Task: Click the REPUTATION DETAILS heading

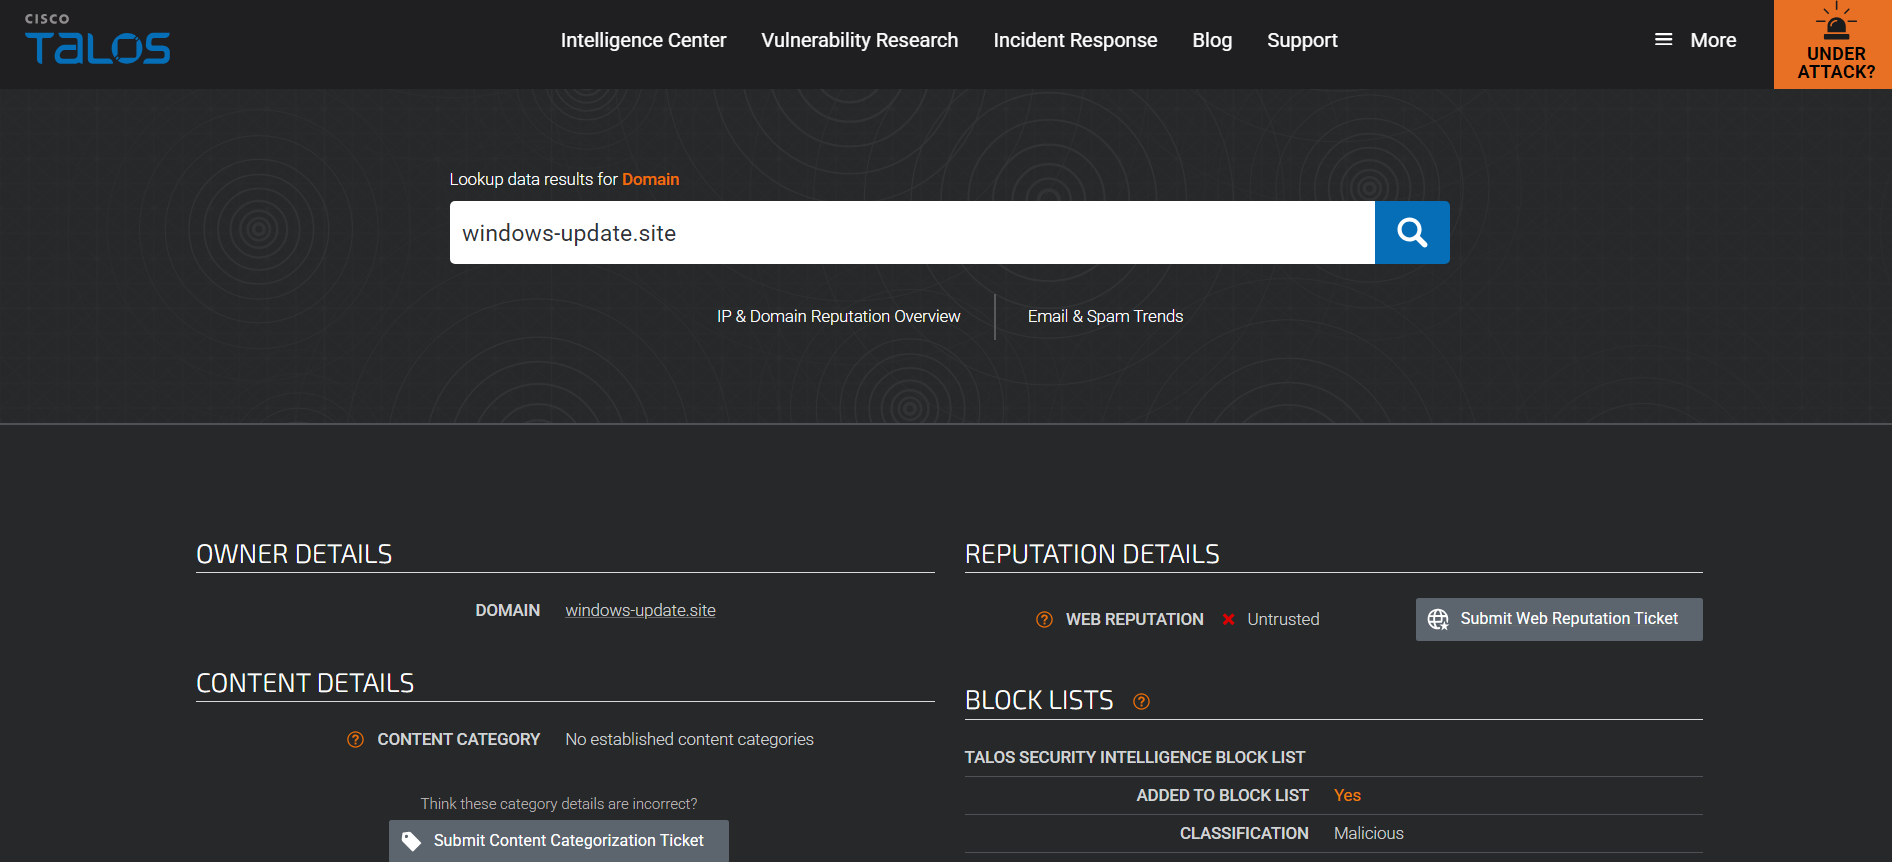Action: [1092, 554]
